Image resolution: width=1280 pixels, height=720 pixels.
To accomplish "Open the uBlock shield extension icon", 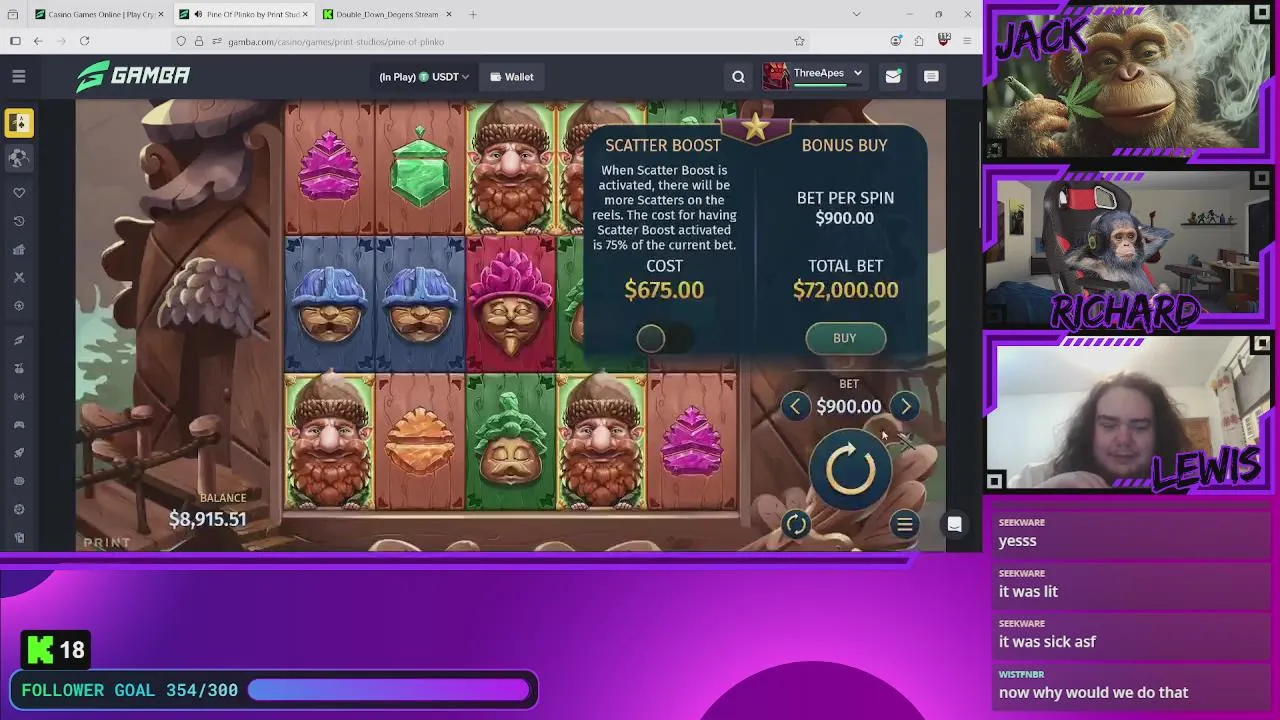I will click(x=943, y=41).
